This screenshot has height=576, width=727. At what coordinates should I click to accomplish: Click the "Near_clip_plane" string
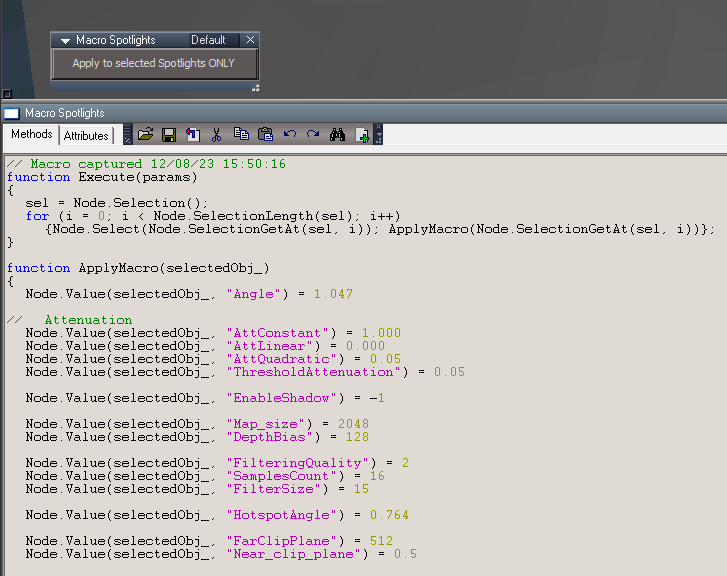[293, 554]
